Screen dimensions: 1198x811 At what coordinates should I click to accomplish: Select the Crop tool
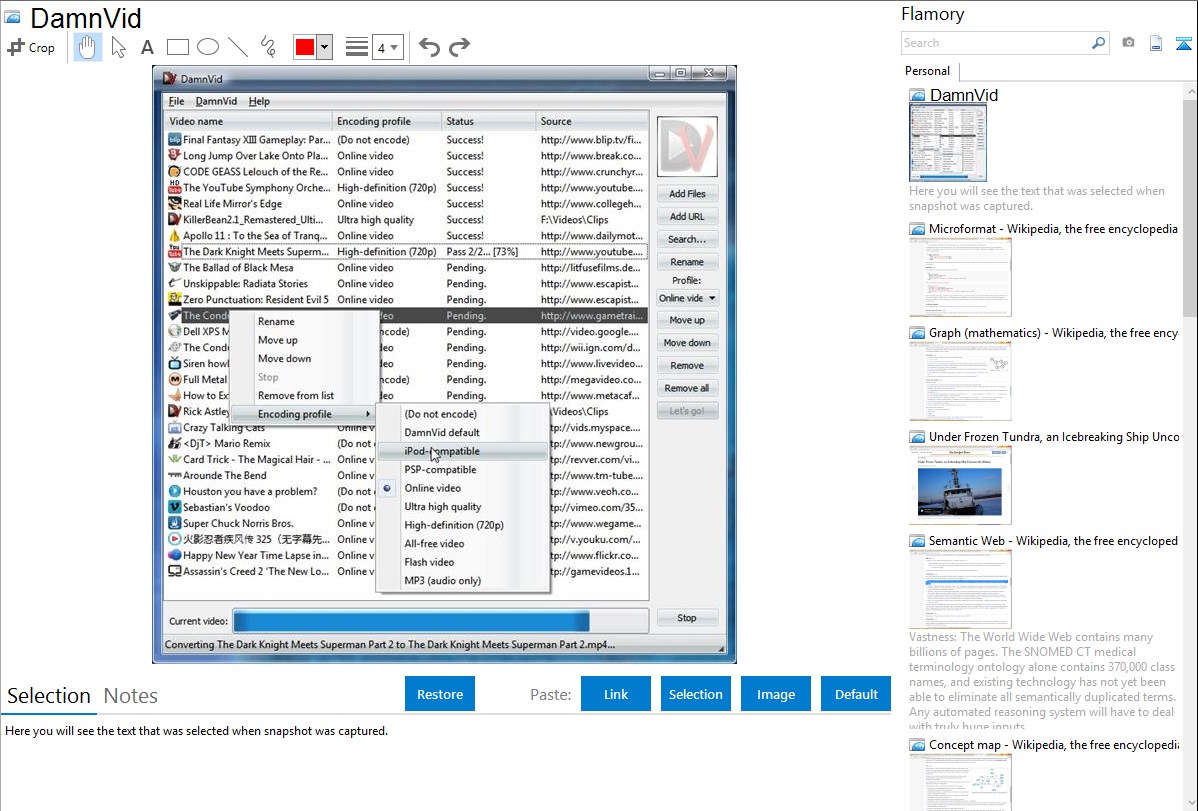click(31, 47)
